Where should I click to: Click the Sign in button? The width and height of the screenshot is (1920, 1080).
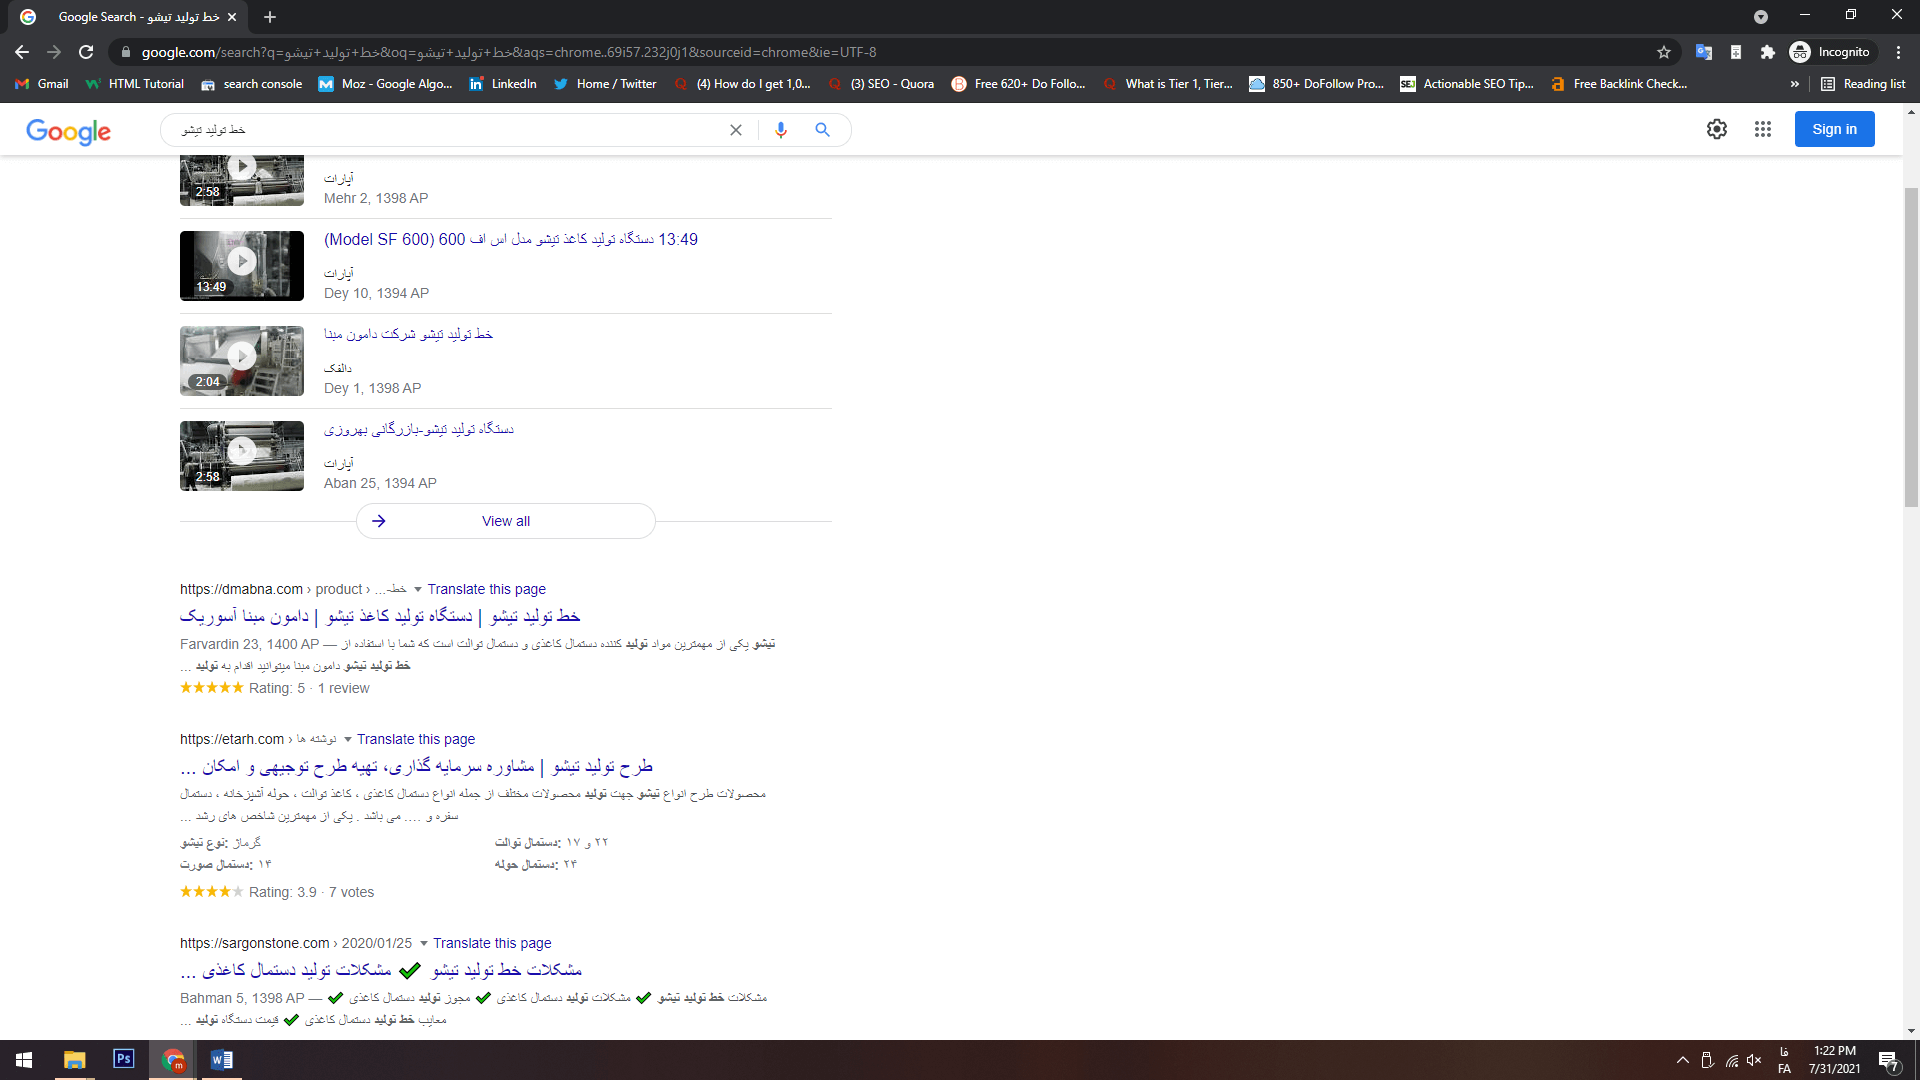click(x=1834, y=129)
